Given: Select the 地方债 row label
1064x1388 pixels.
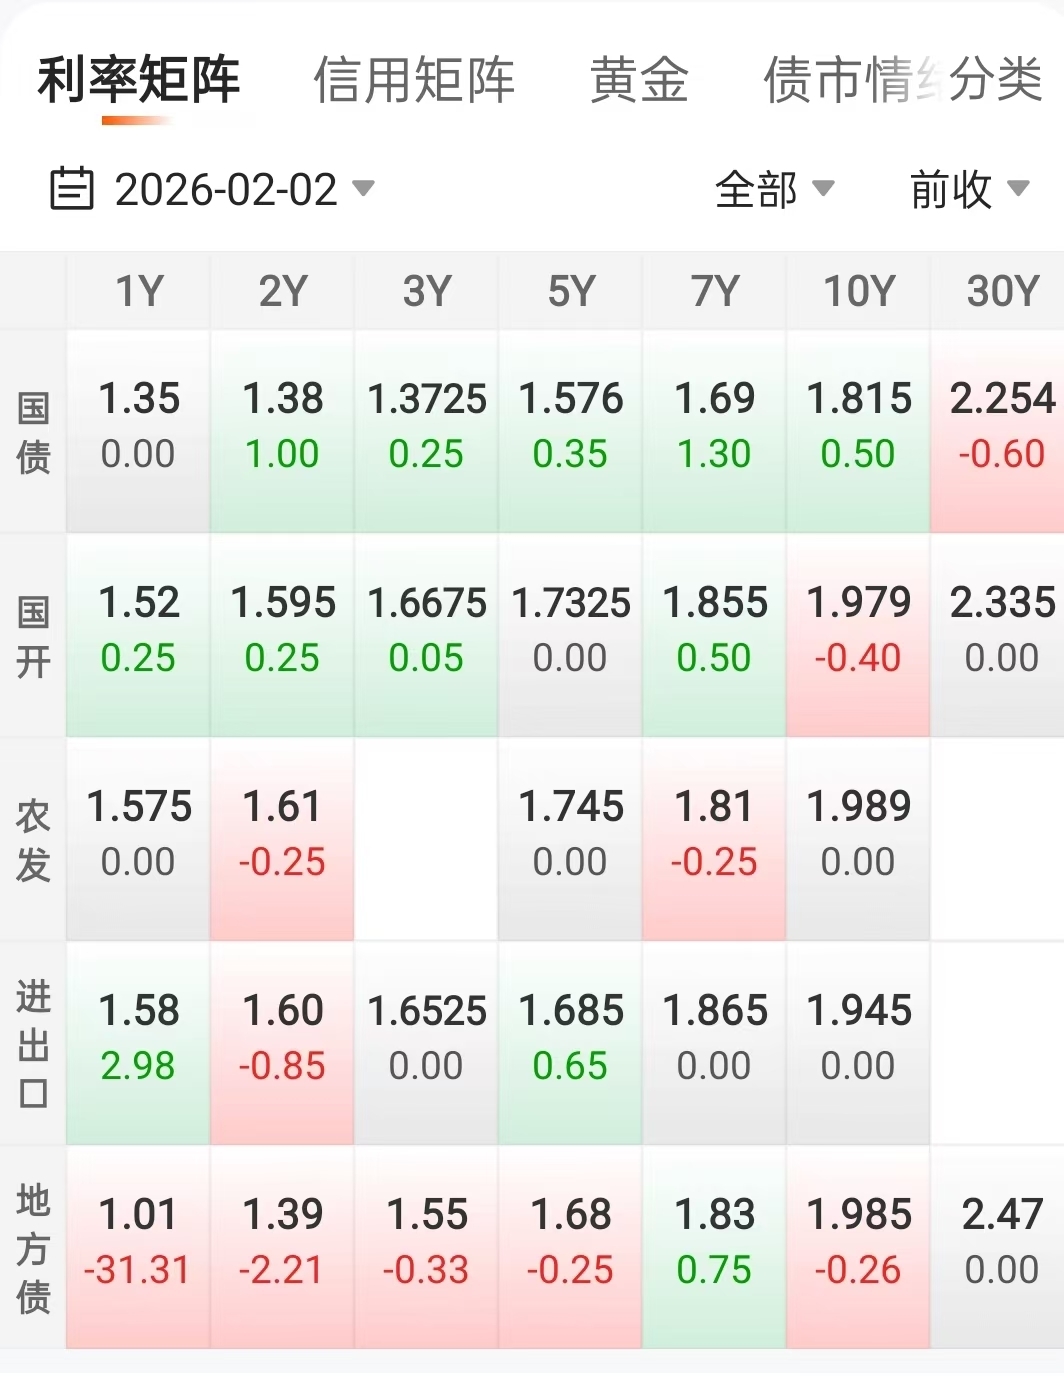Looking at the screenshot, I should (x=33, y=1247).
